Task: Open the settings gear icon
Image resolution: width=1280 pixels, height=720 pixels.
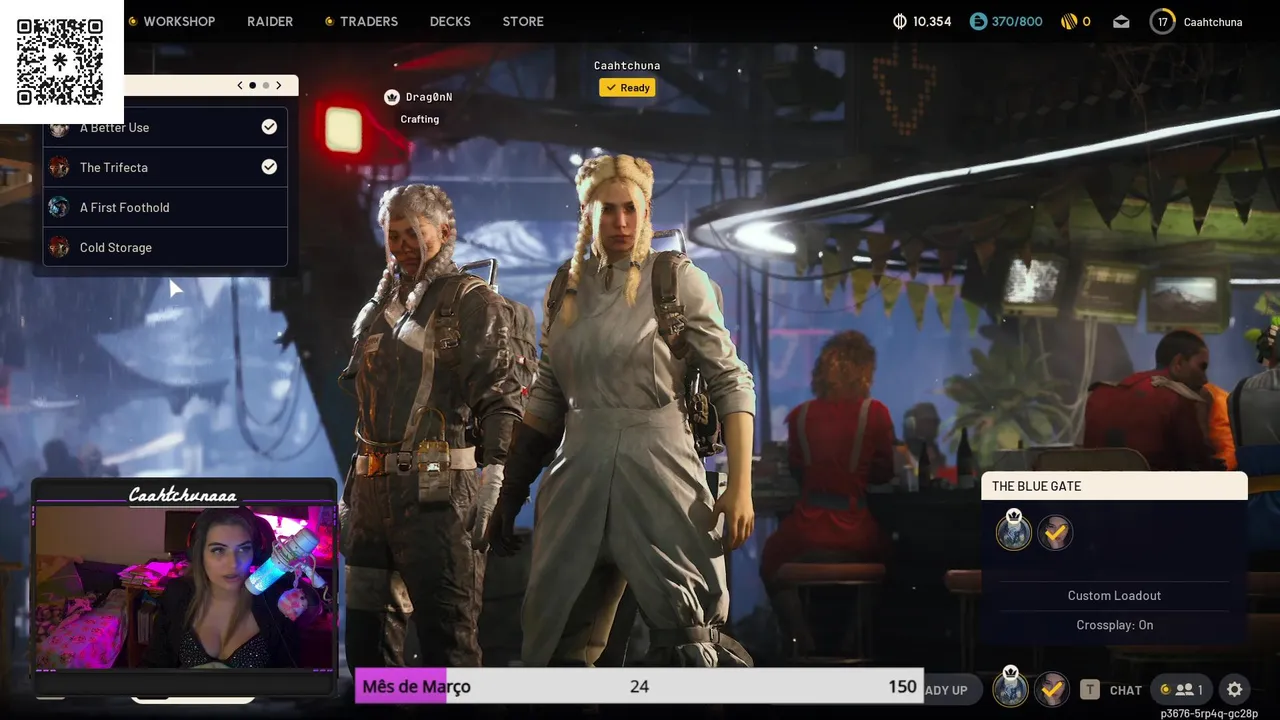Action: 1234,689
